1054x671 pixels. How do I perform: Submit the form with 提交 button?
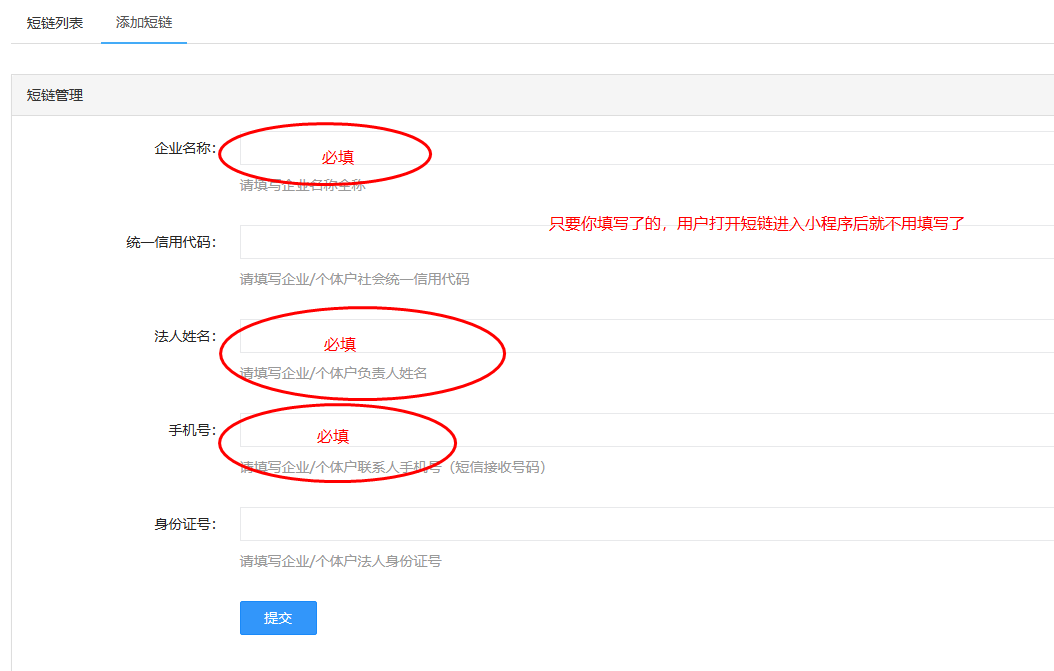(x=278, y=618)
